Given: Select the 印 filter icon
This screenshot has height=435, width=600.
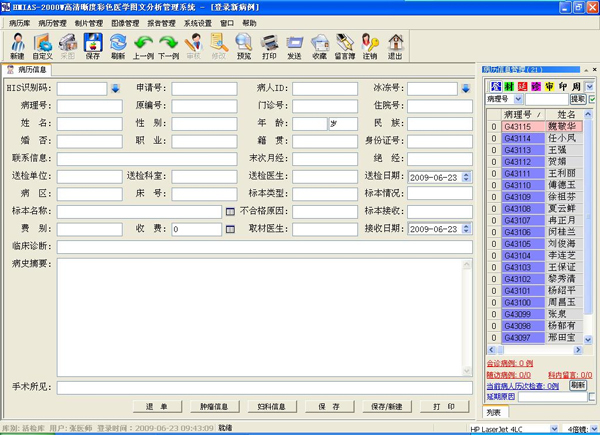Looking at the screenshot, I should point(562,87).
